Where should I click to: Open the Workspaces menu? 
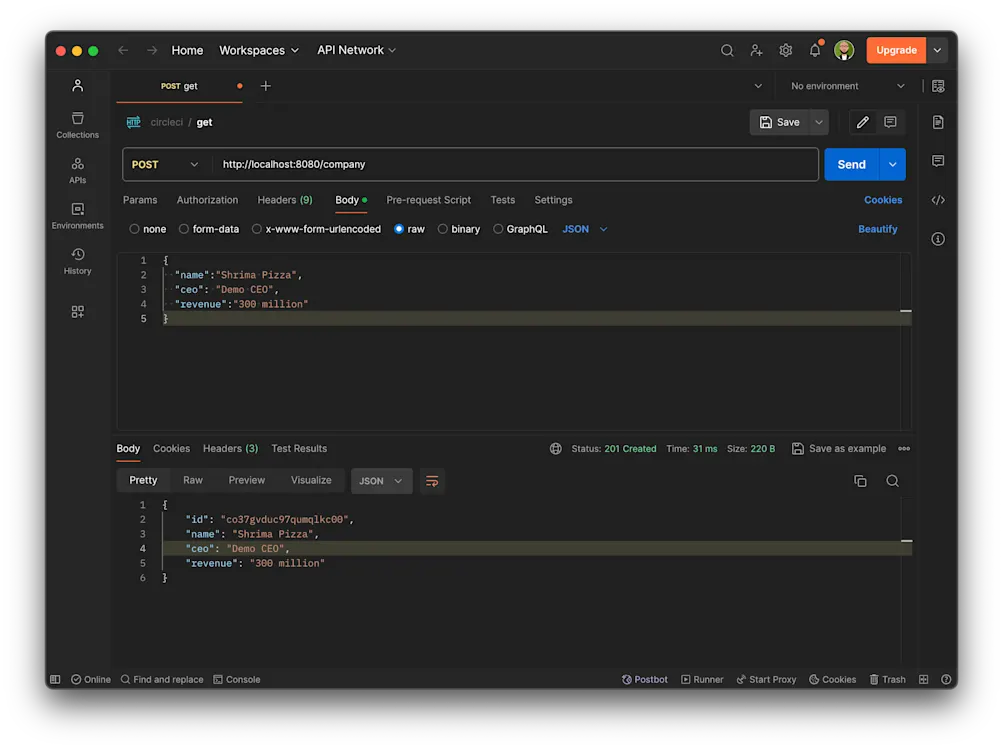[x=258, y=50]
